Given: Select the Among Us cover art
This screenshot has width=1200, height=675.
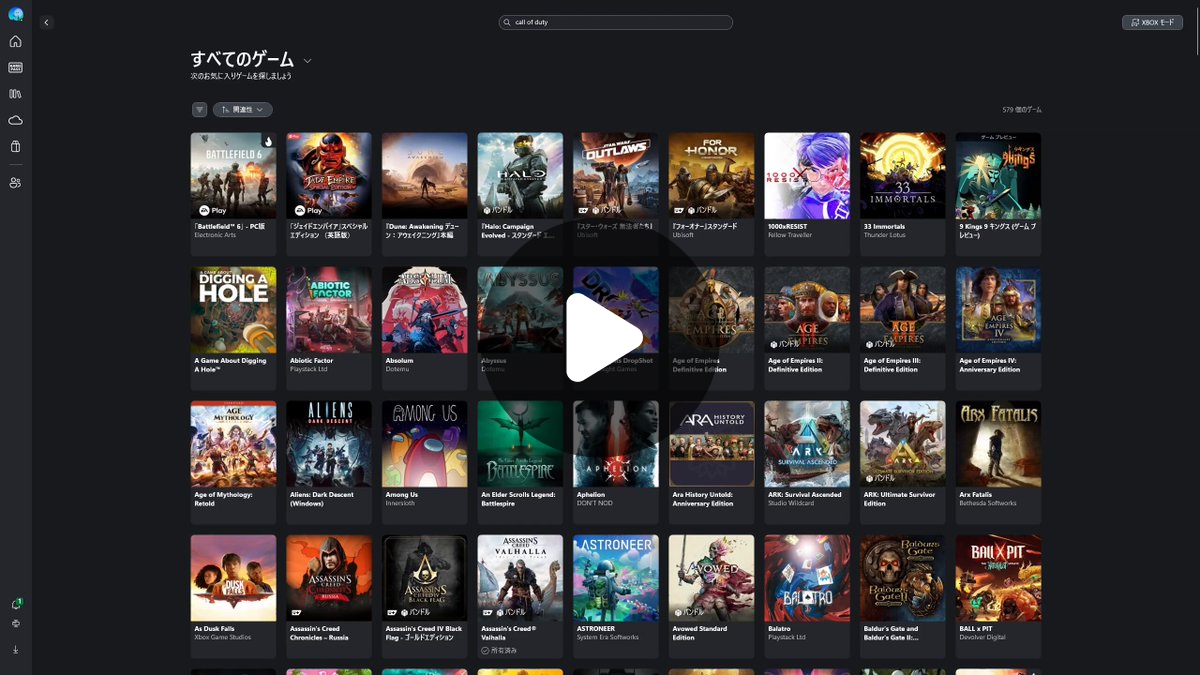Looking at the screenshot, I should coord(425,443).
